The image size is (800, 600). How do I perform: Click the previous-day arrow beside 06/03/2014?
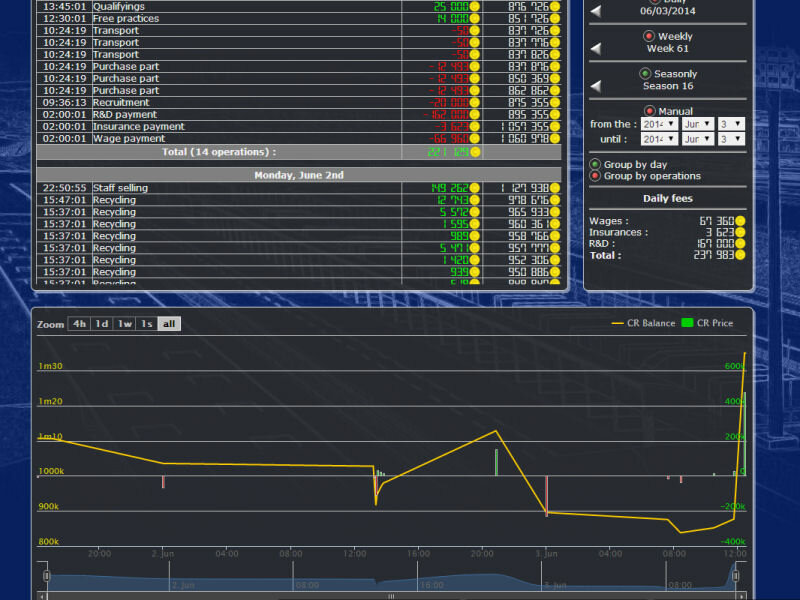[596, 11]
